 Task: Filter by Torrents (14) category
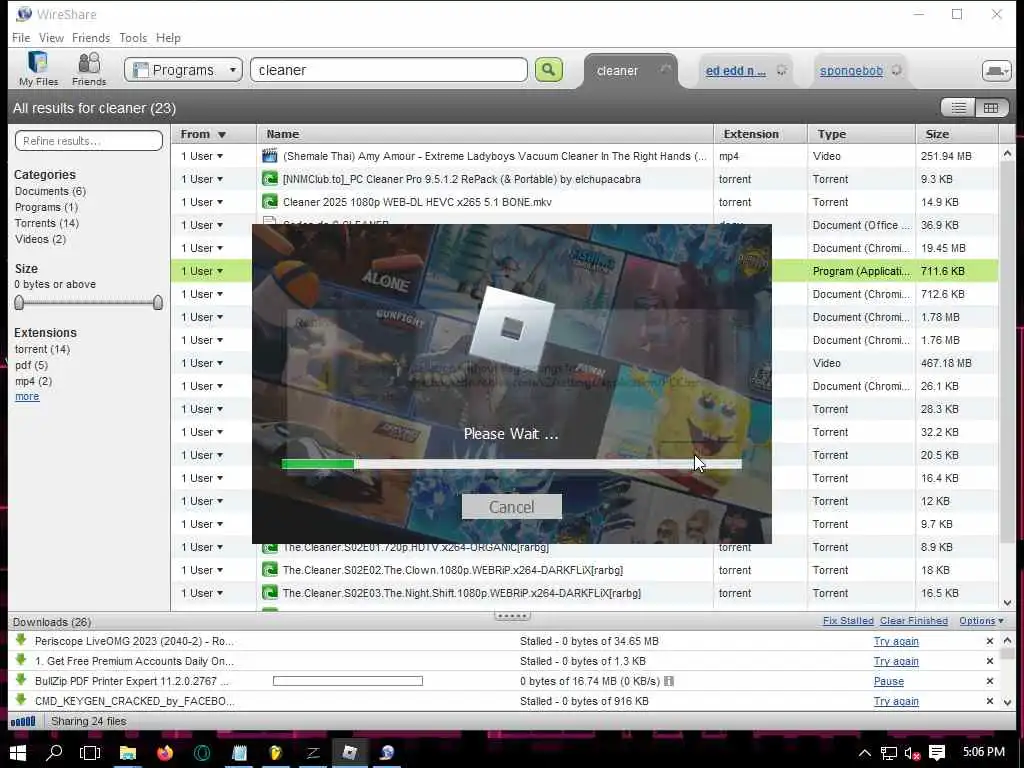click(47, 223)
